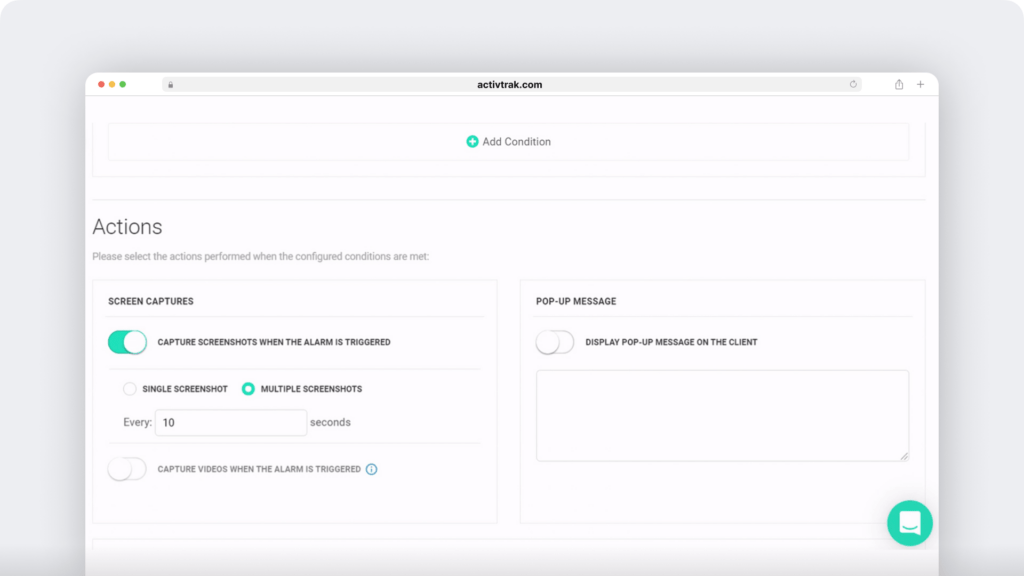1024x576 pixels.
Task: Enable display pop-up message on the client
Action: (x=554, y=342)
